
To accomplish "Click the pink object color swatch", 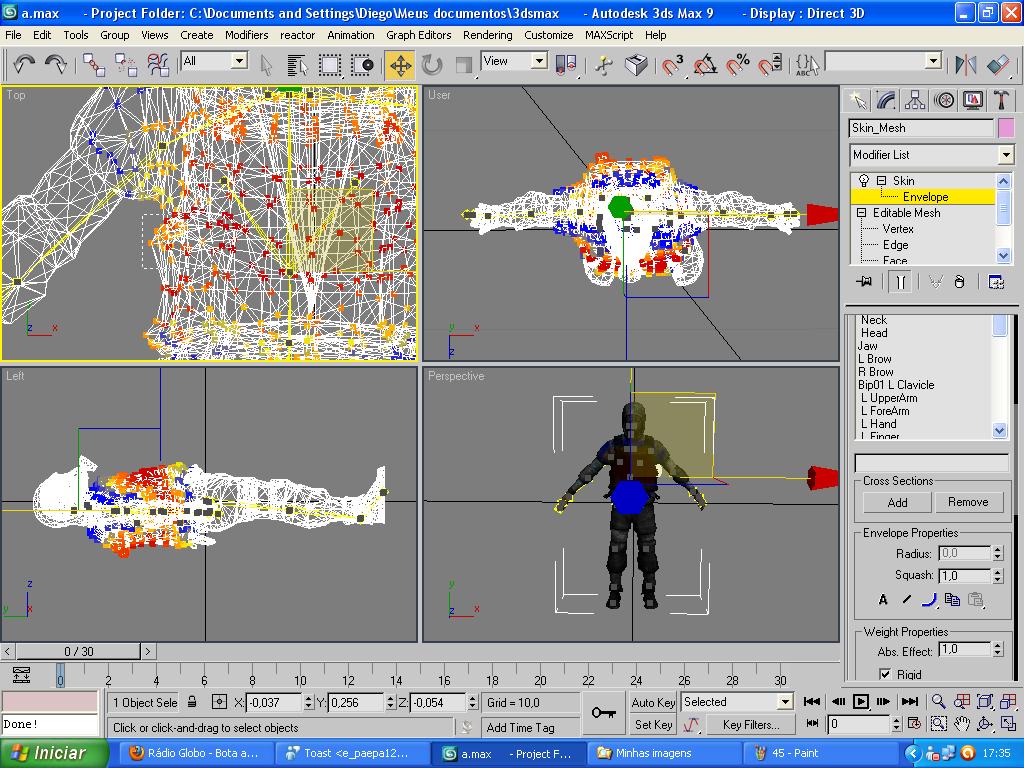I will pos(1006,128).
